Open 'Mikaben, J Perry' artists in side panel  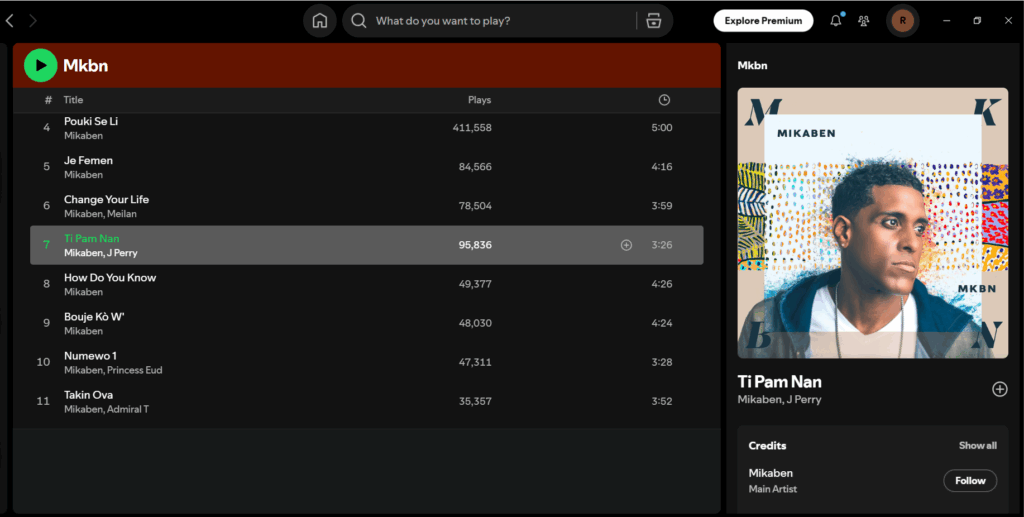tap(779, 400)
